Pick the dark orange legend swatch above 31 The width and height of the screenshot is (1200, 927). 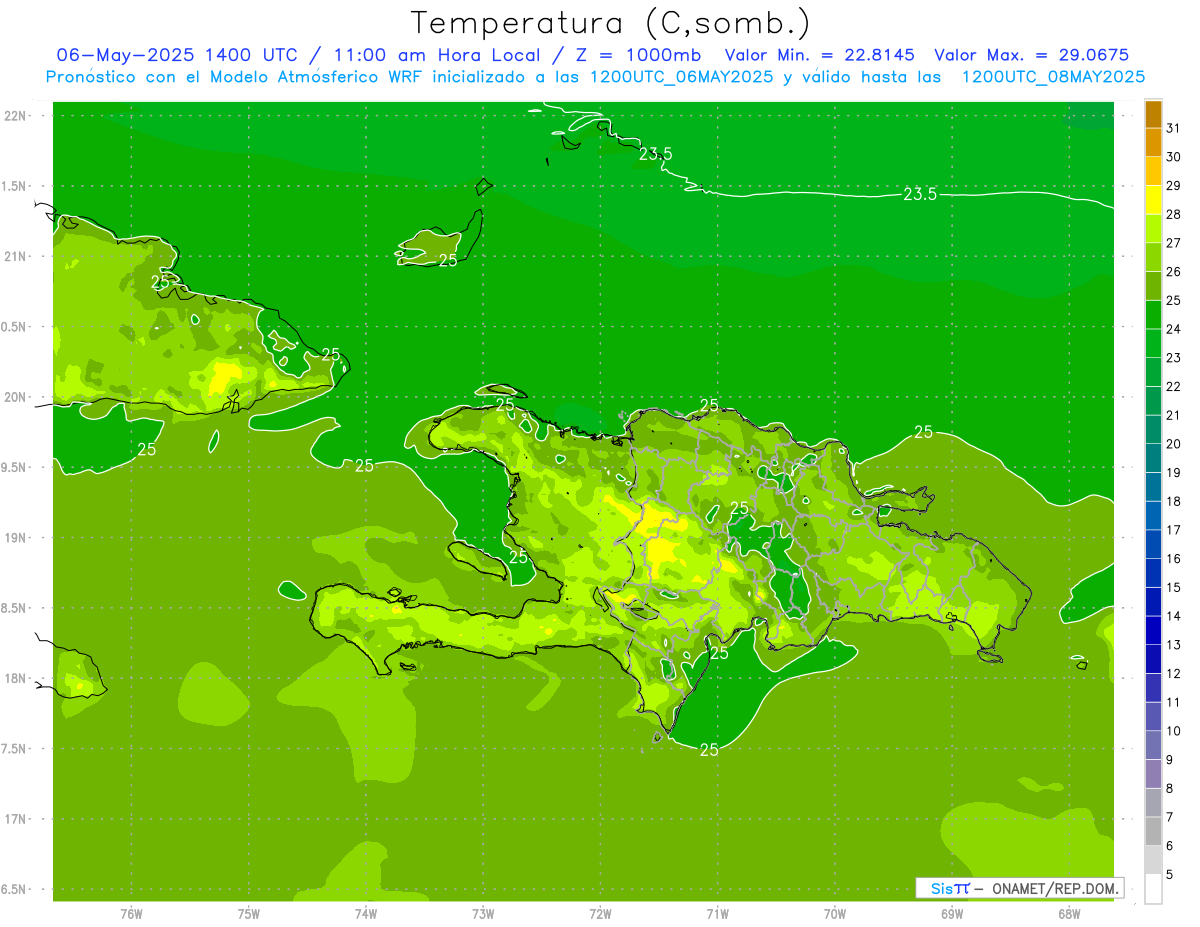[x=1153, y=114]
